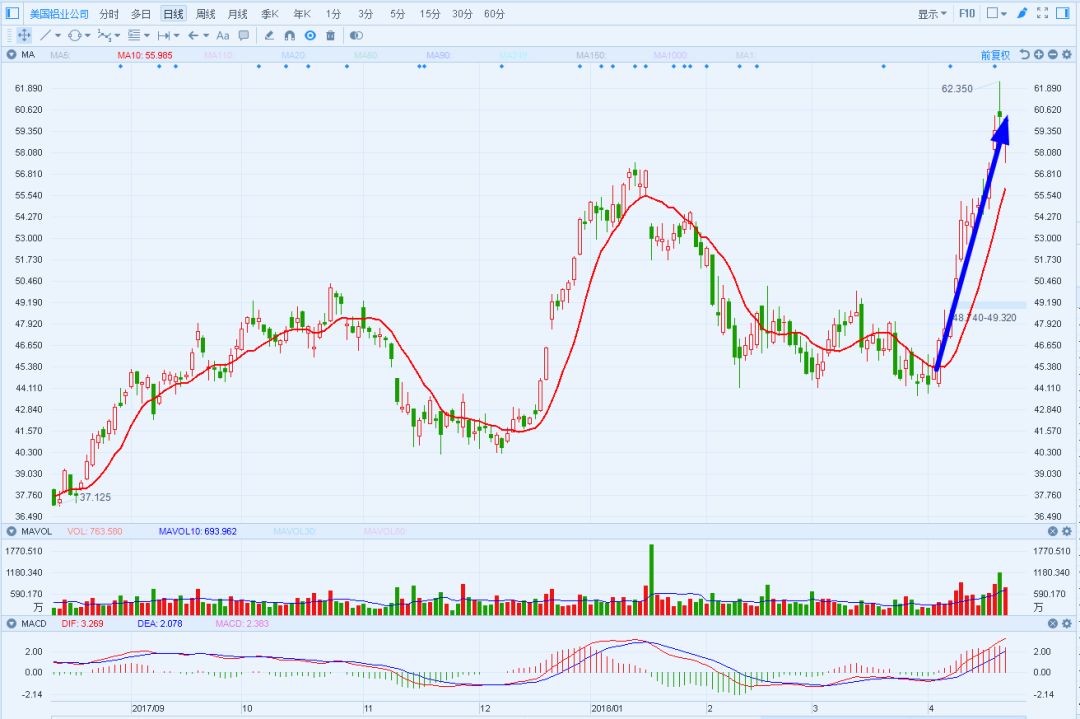Click the DIF: 3.269 MACD label
This screenshot has height=719, width=1080.
tap(82, 624)
